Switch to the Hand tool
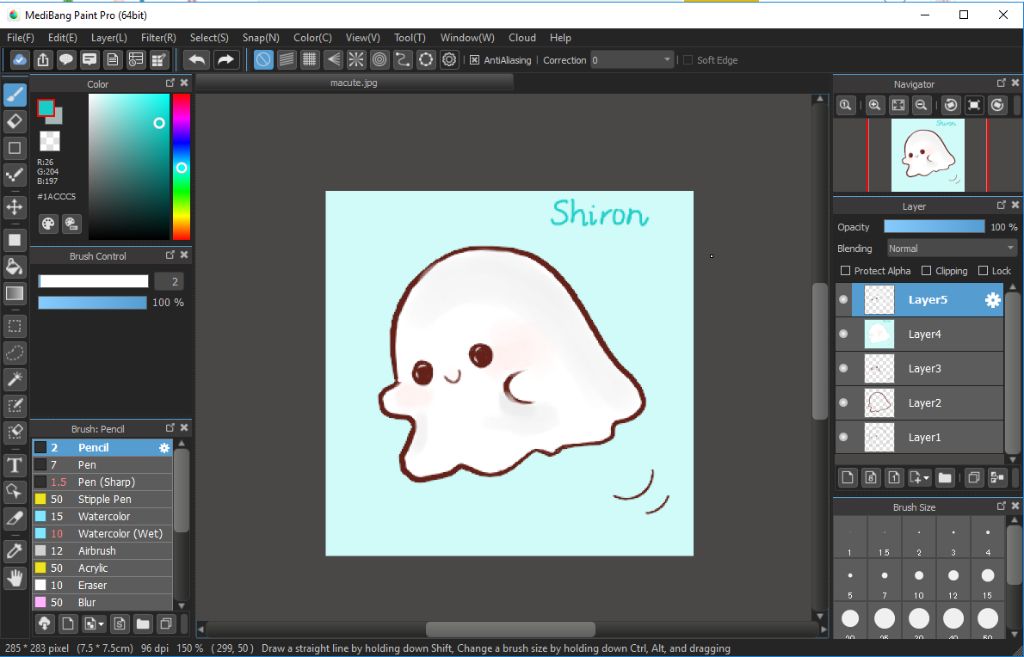The width and height of the screenshot is (1024, 657). click(15, 578)
